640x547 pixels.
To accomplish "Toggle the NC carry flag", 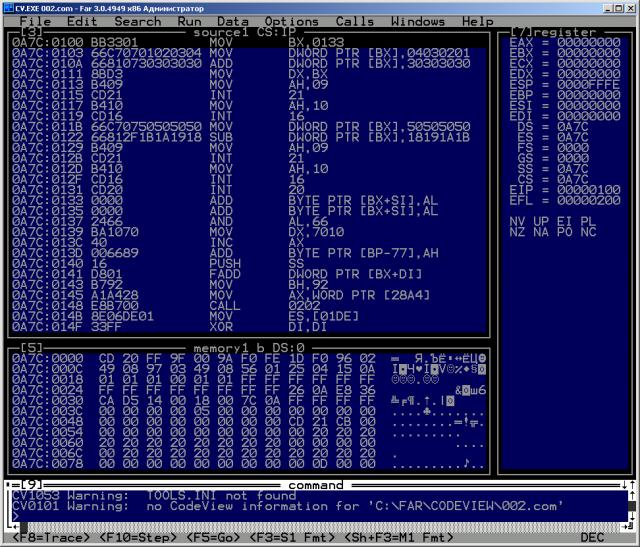I will point(589,231).
